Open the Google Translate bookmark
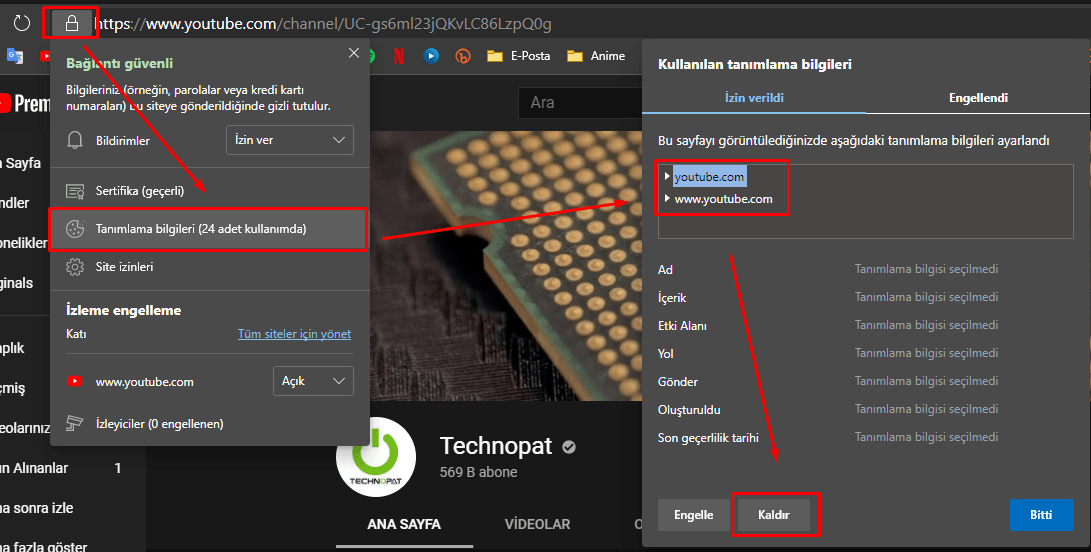Image resolution: width=1091 pixels, height=552 pixels. tap(15, 56)
